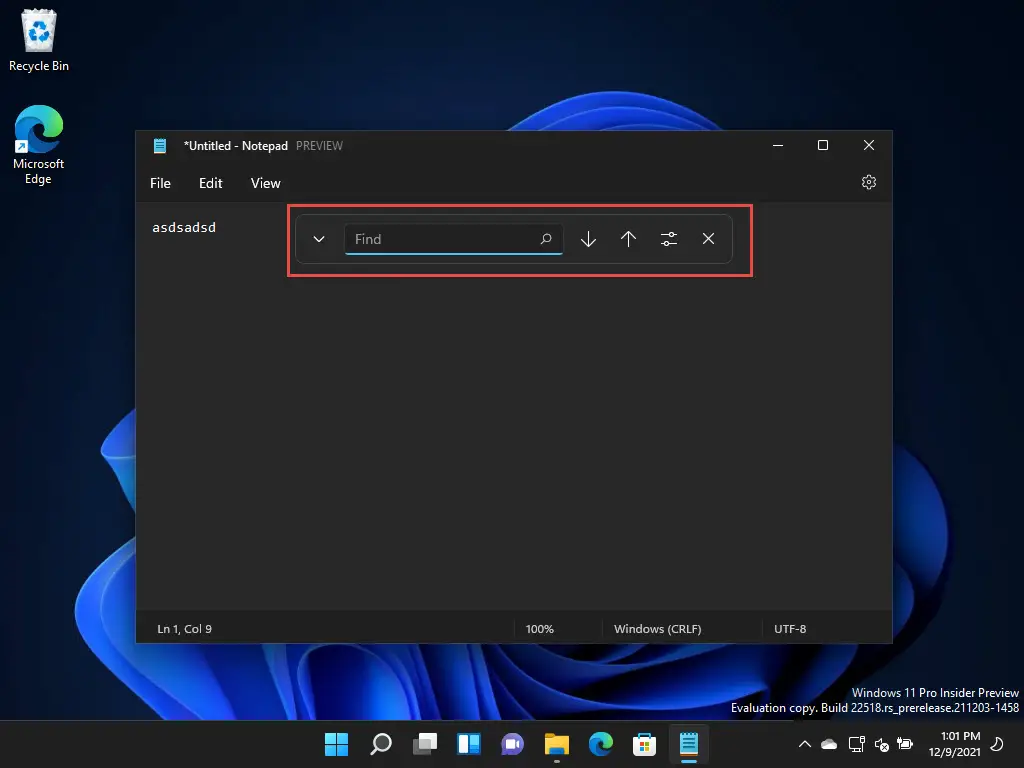1024x768 pixels.
Task: Click the 100% zoom level in status bar
Action: (x=539, y=629)
